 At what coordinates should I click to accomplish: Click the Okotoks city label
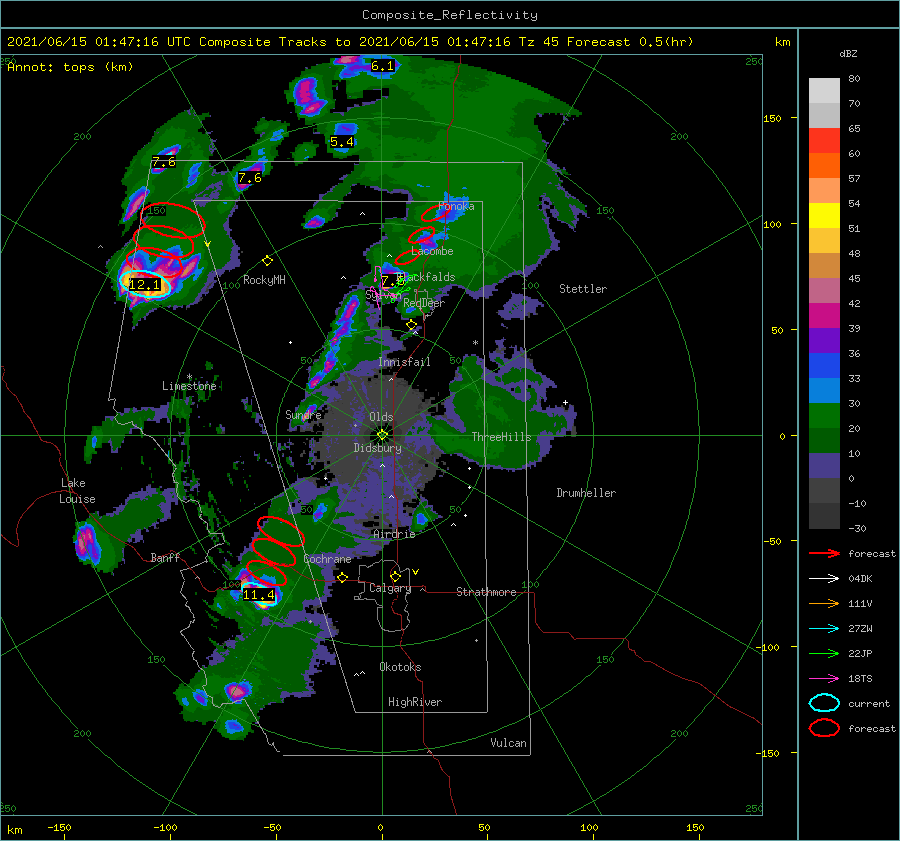coord(400,667)
